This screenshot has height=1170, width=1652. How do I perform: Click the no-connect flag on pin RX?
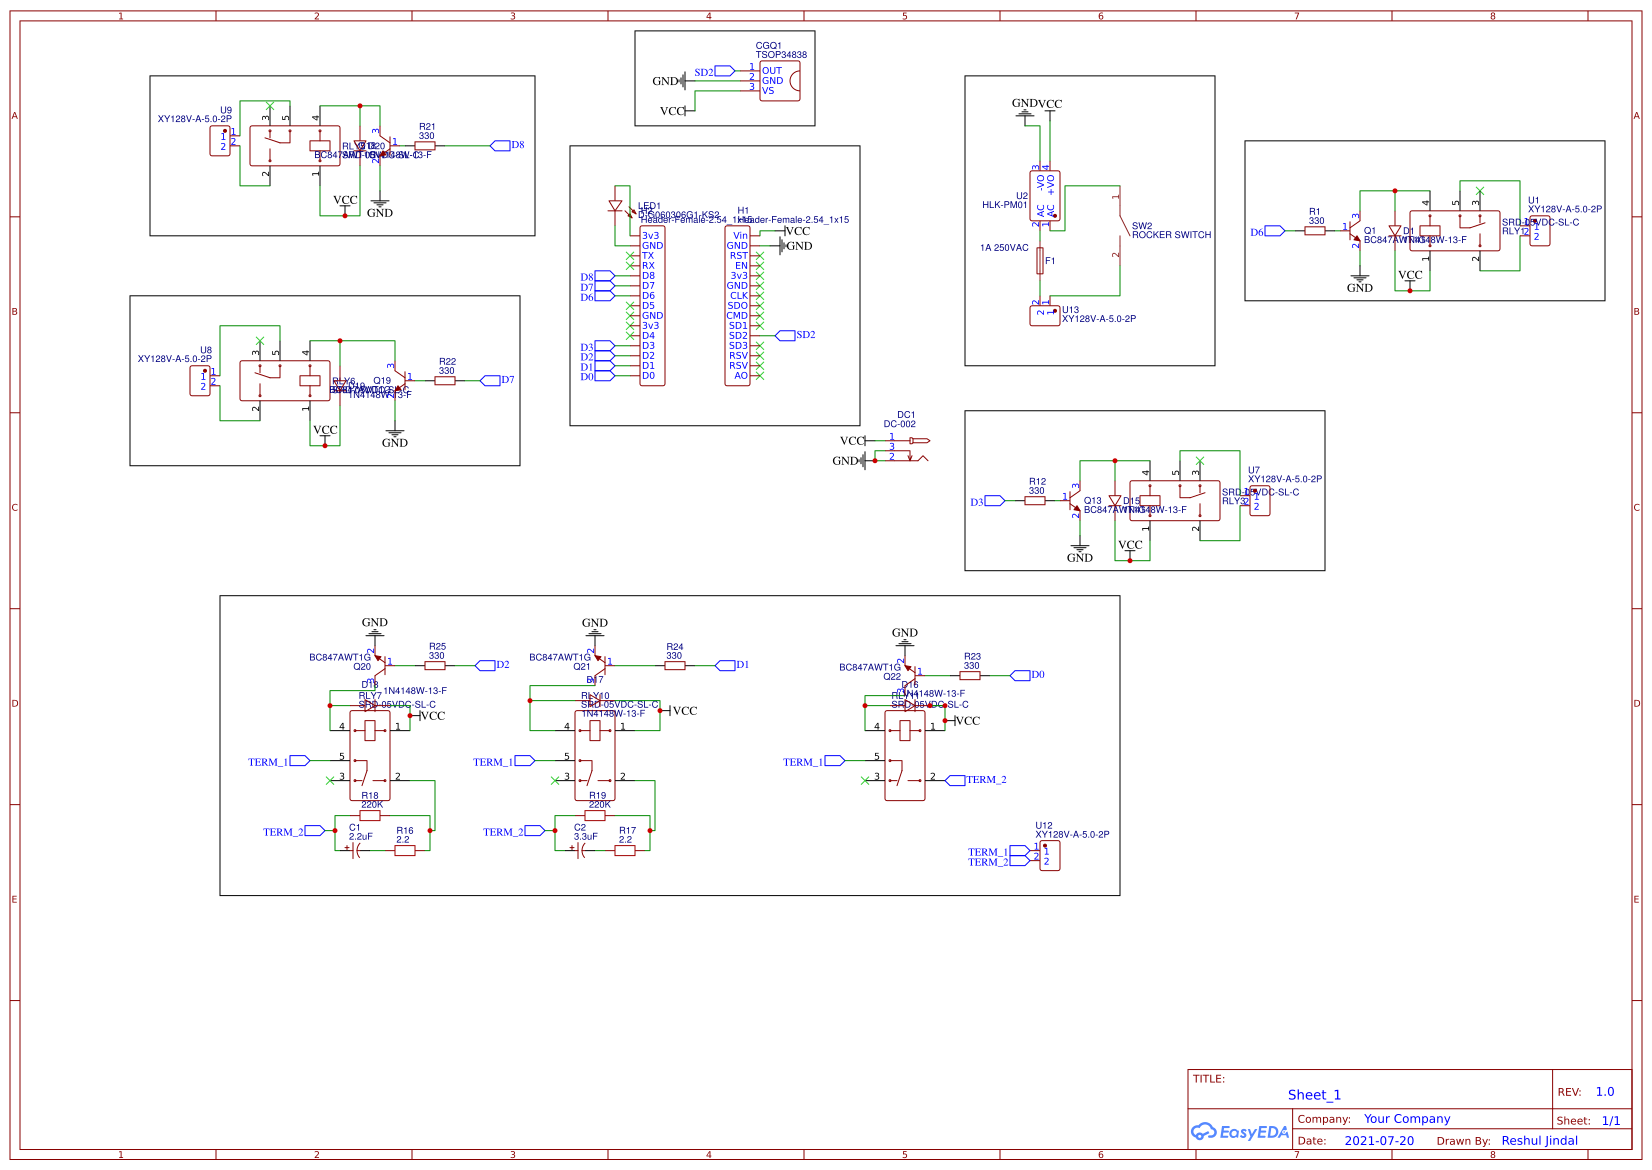point(629,264)
